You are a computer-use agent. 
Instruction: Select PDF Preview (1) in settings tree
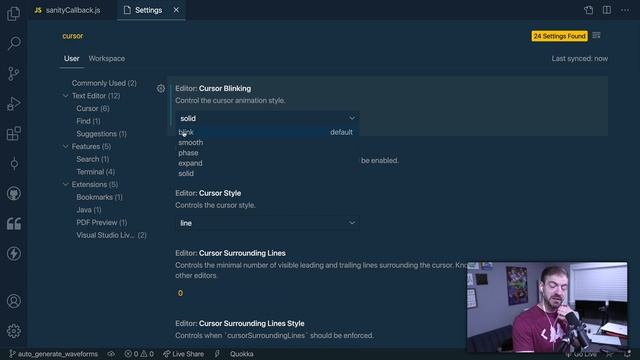click(102, 222)
